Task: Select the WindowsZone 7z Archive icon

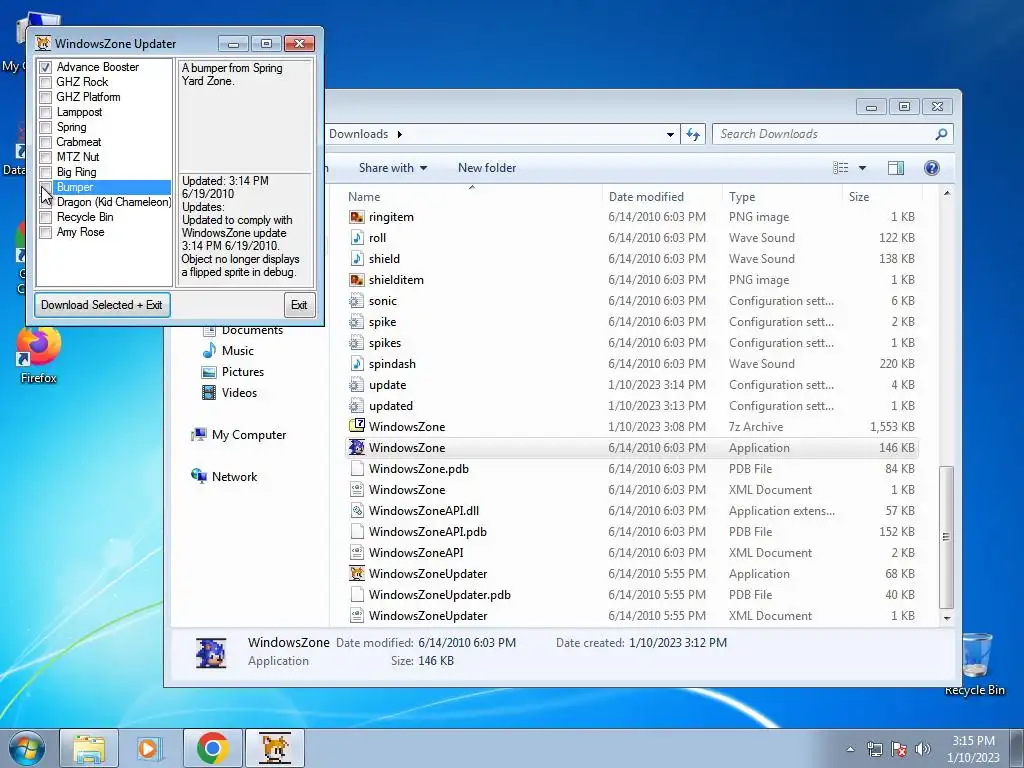Action: pos(357,426)
